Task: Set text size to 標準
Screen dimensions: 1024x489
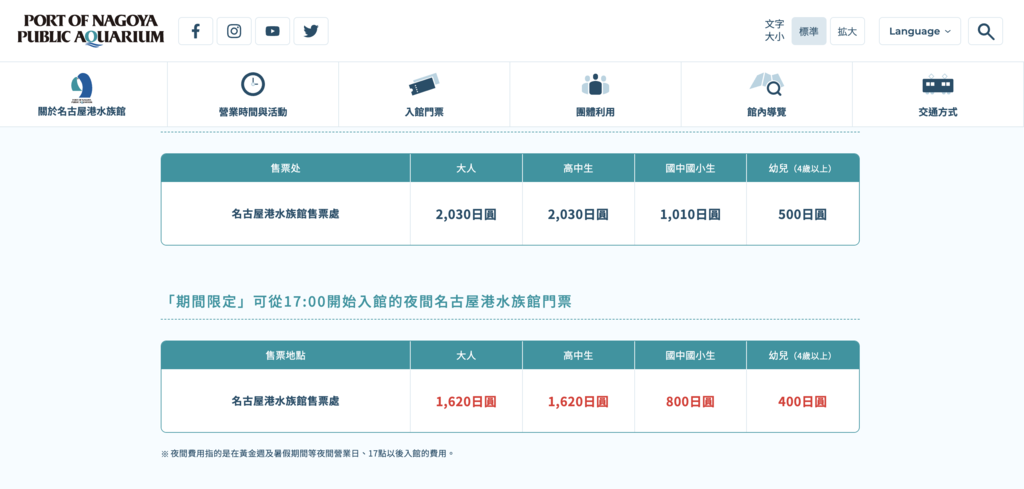Action: pos(808,31)
